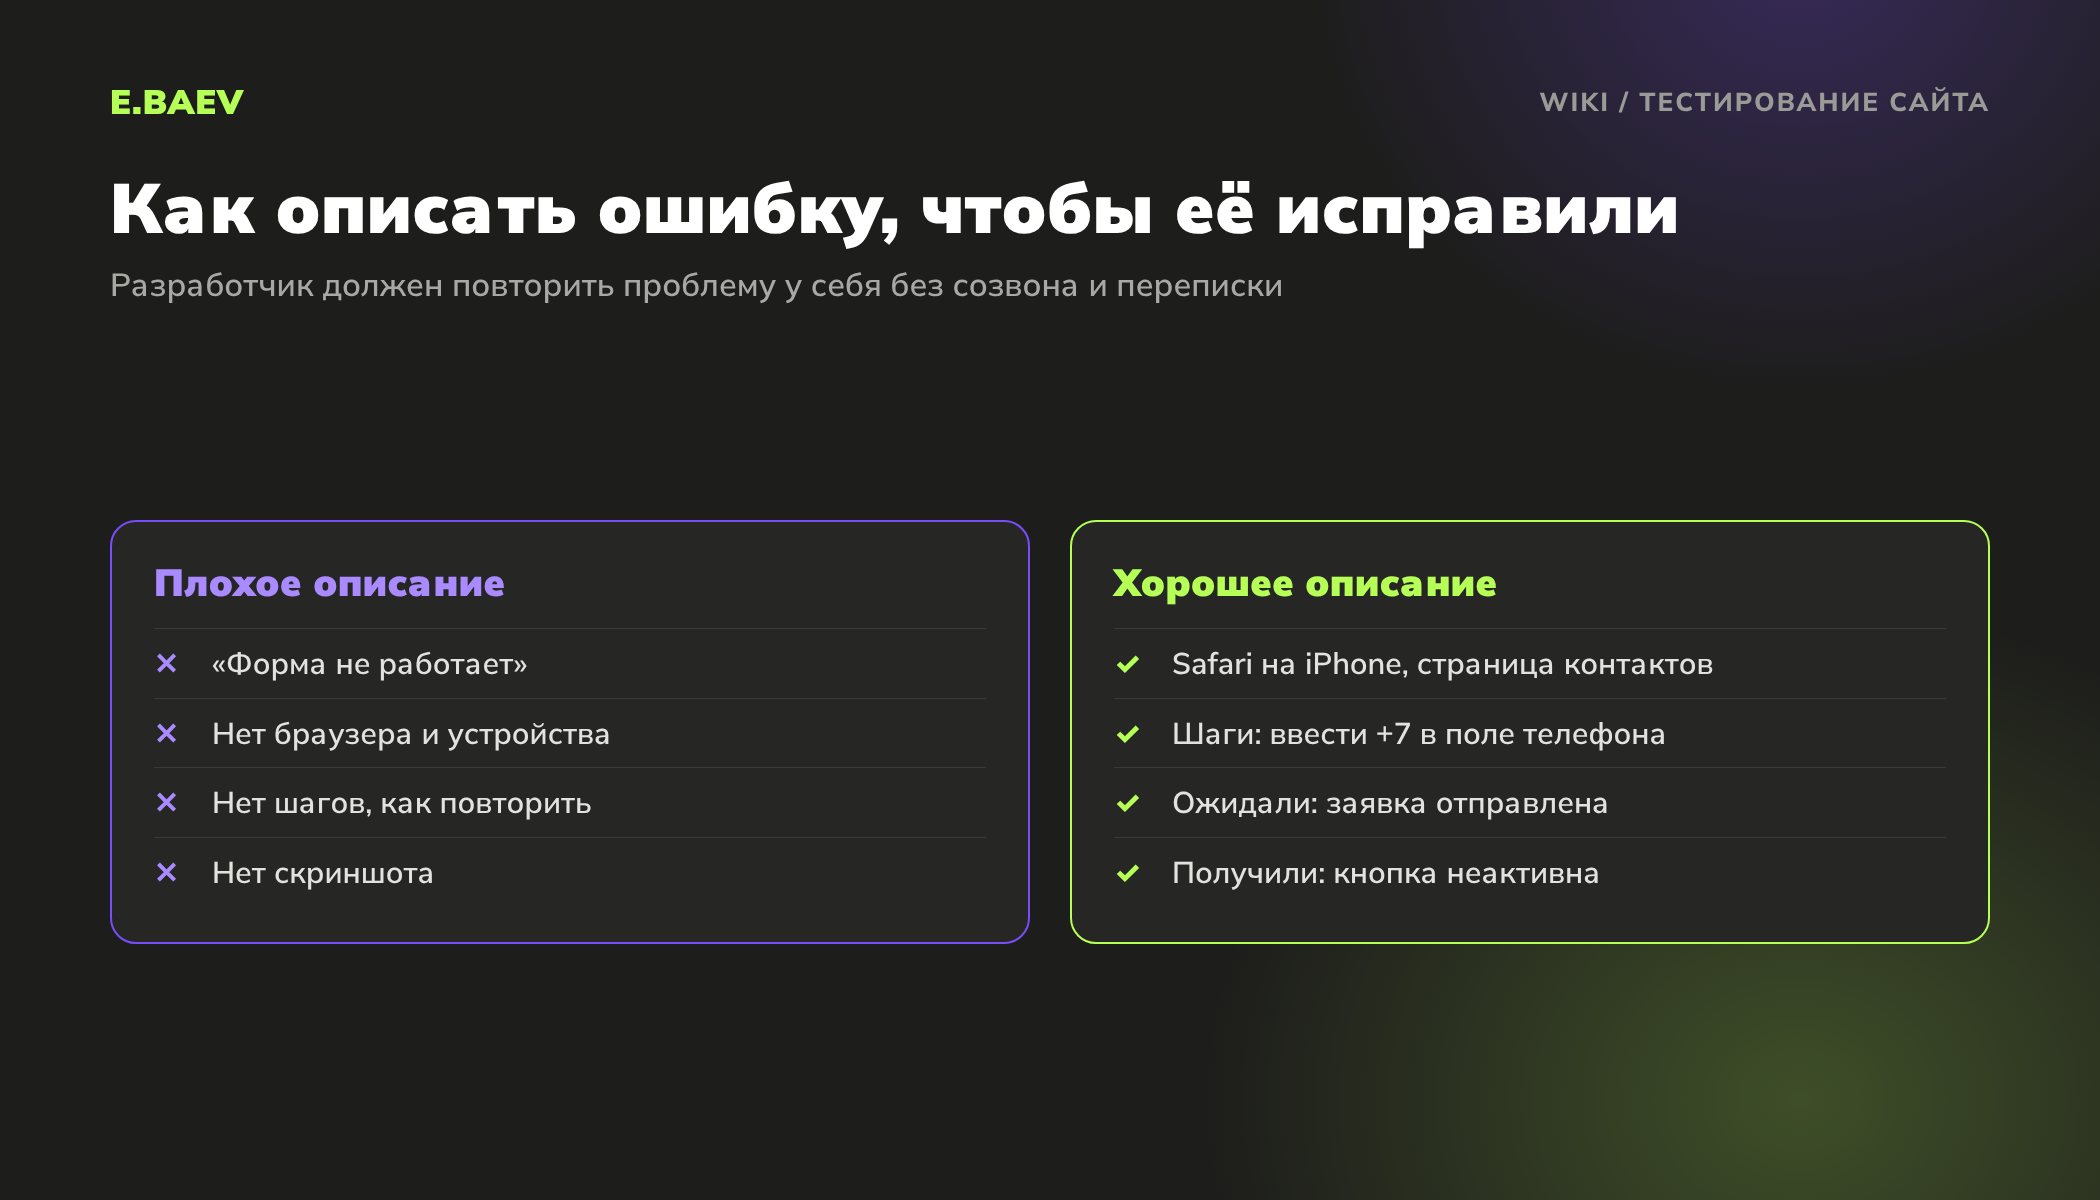Select the heading Как описать ошибку, чтобы её исправили
The width and height of the screenshot is (2100, 1200).
[894, 210]
